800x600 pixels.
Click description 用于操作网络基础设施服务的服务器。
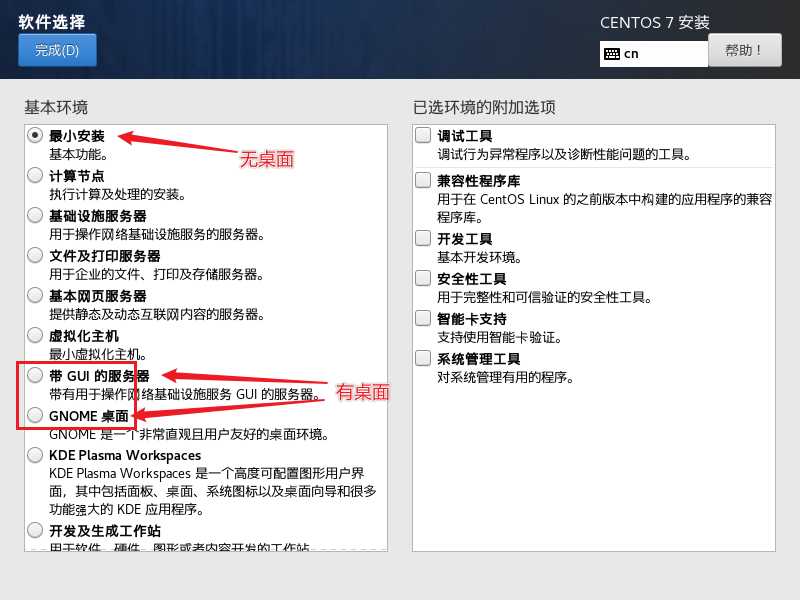click(157, 234)
